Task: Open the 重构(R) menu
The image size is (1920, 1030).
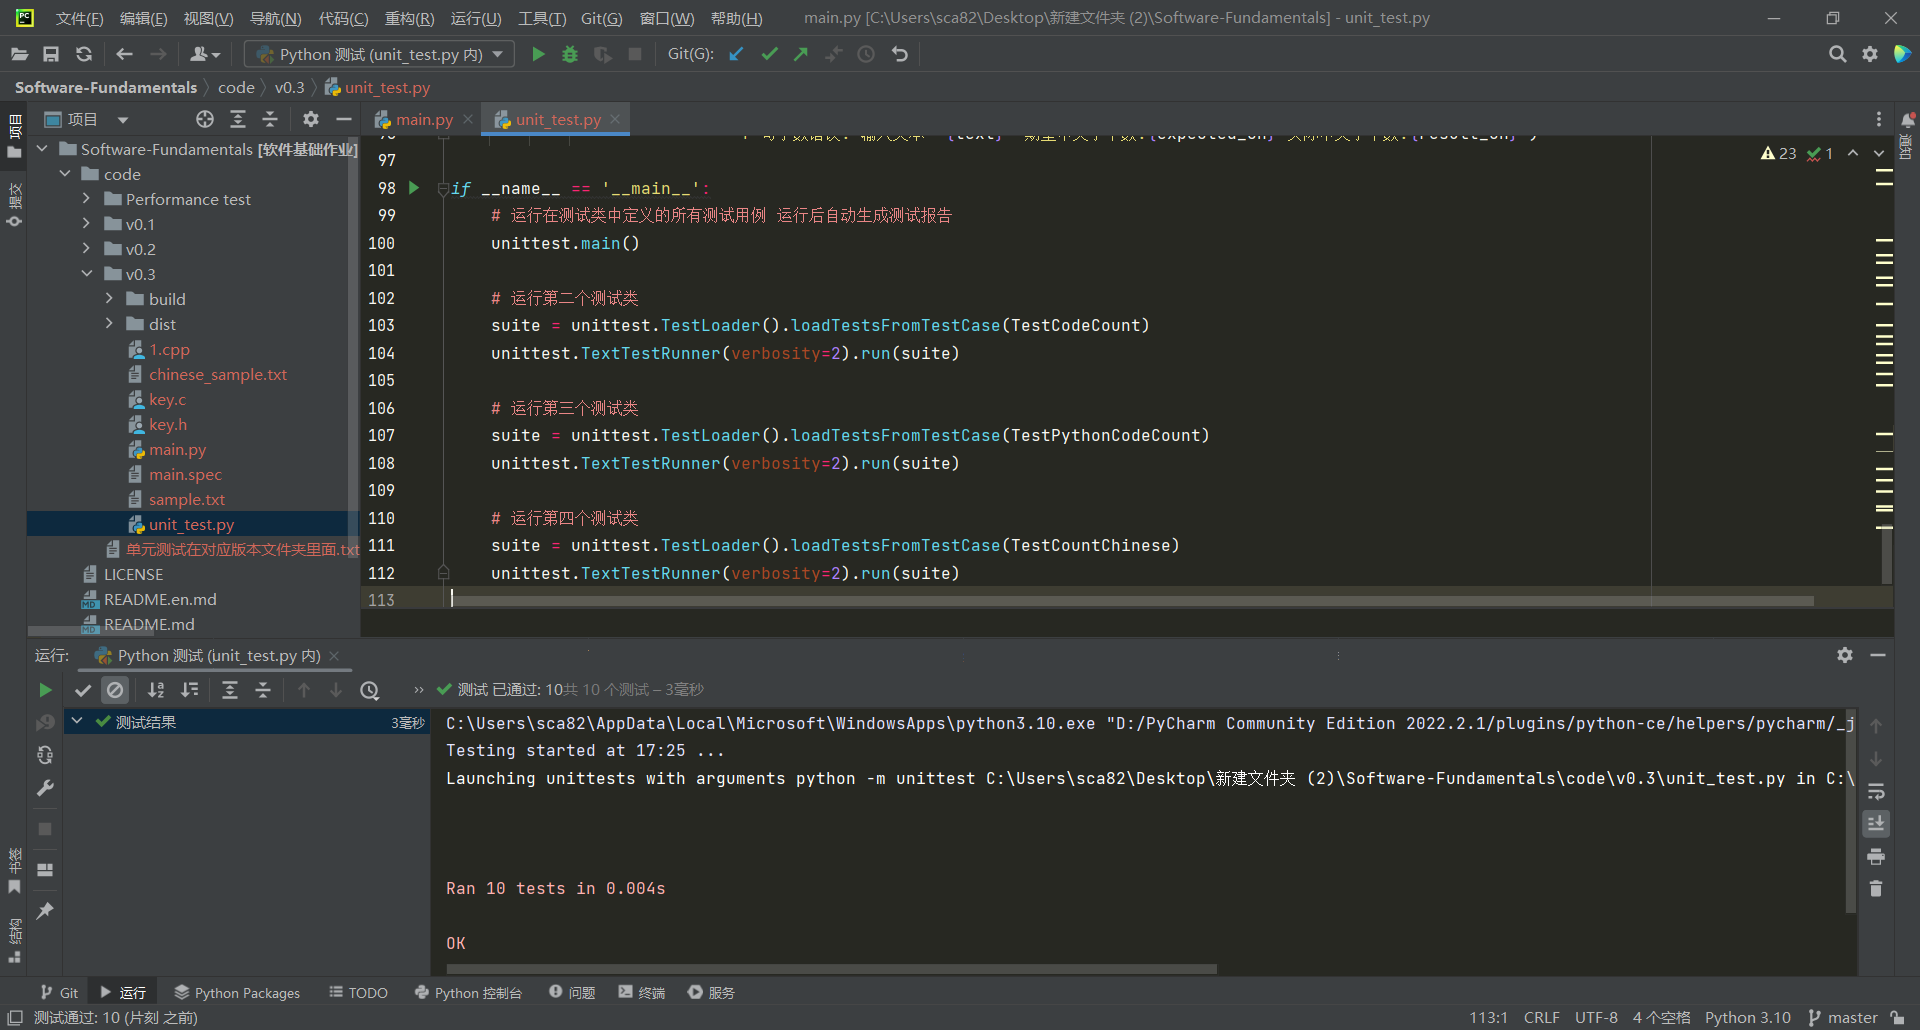Action: tap(410, 18)
